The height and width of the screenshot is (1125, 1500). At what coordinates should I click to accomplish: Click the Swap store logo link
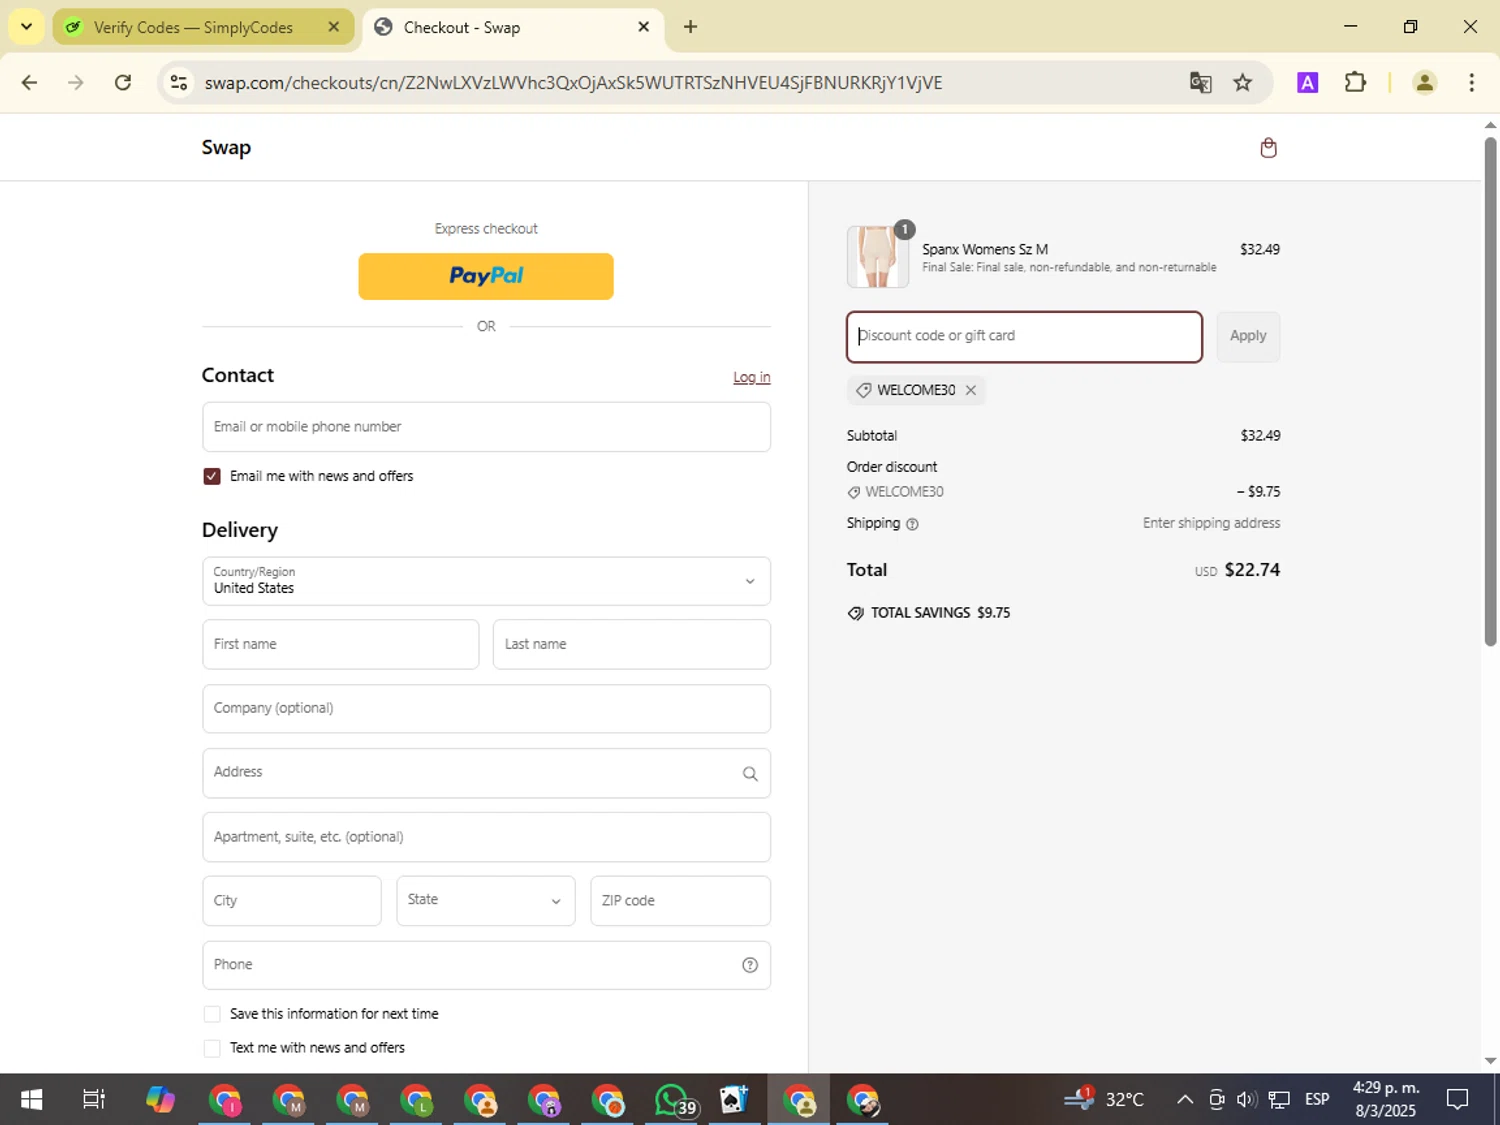pos(226,147)
